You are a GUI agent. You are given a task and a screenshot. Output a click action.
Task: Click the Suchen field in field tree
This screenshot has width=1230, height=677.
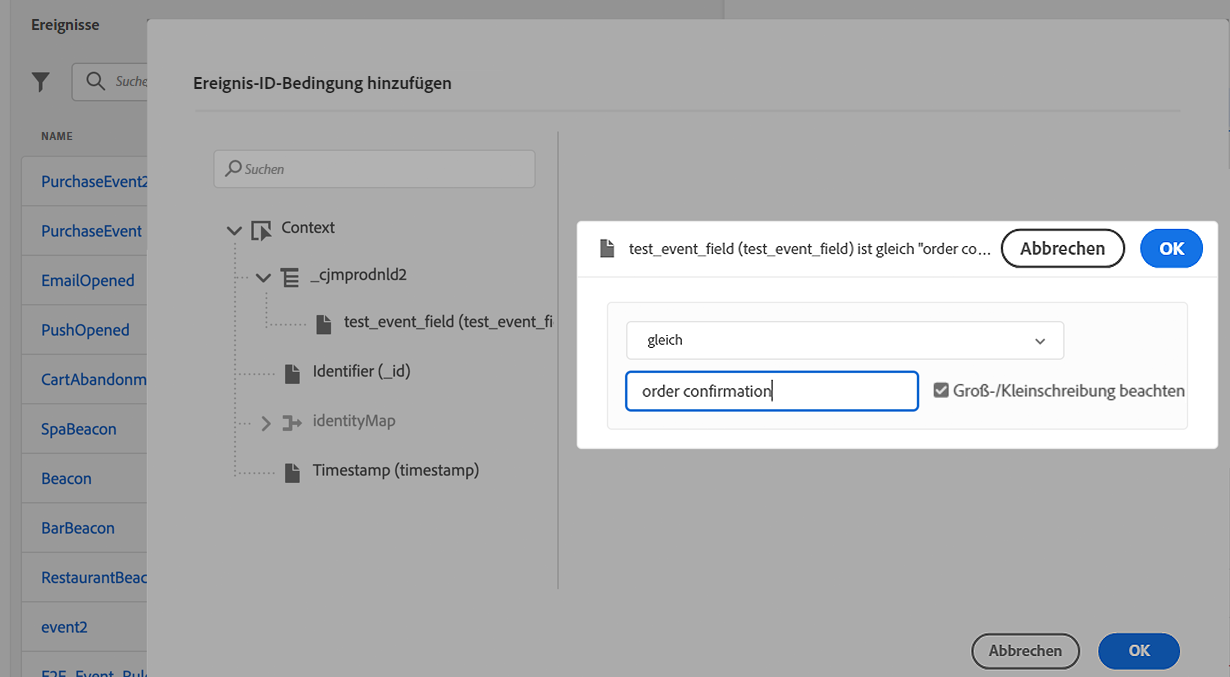[x=375, y=169]
